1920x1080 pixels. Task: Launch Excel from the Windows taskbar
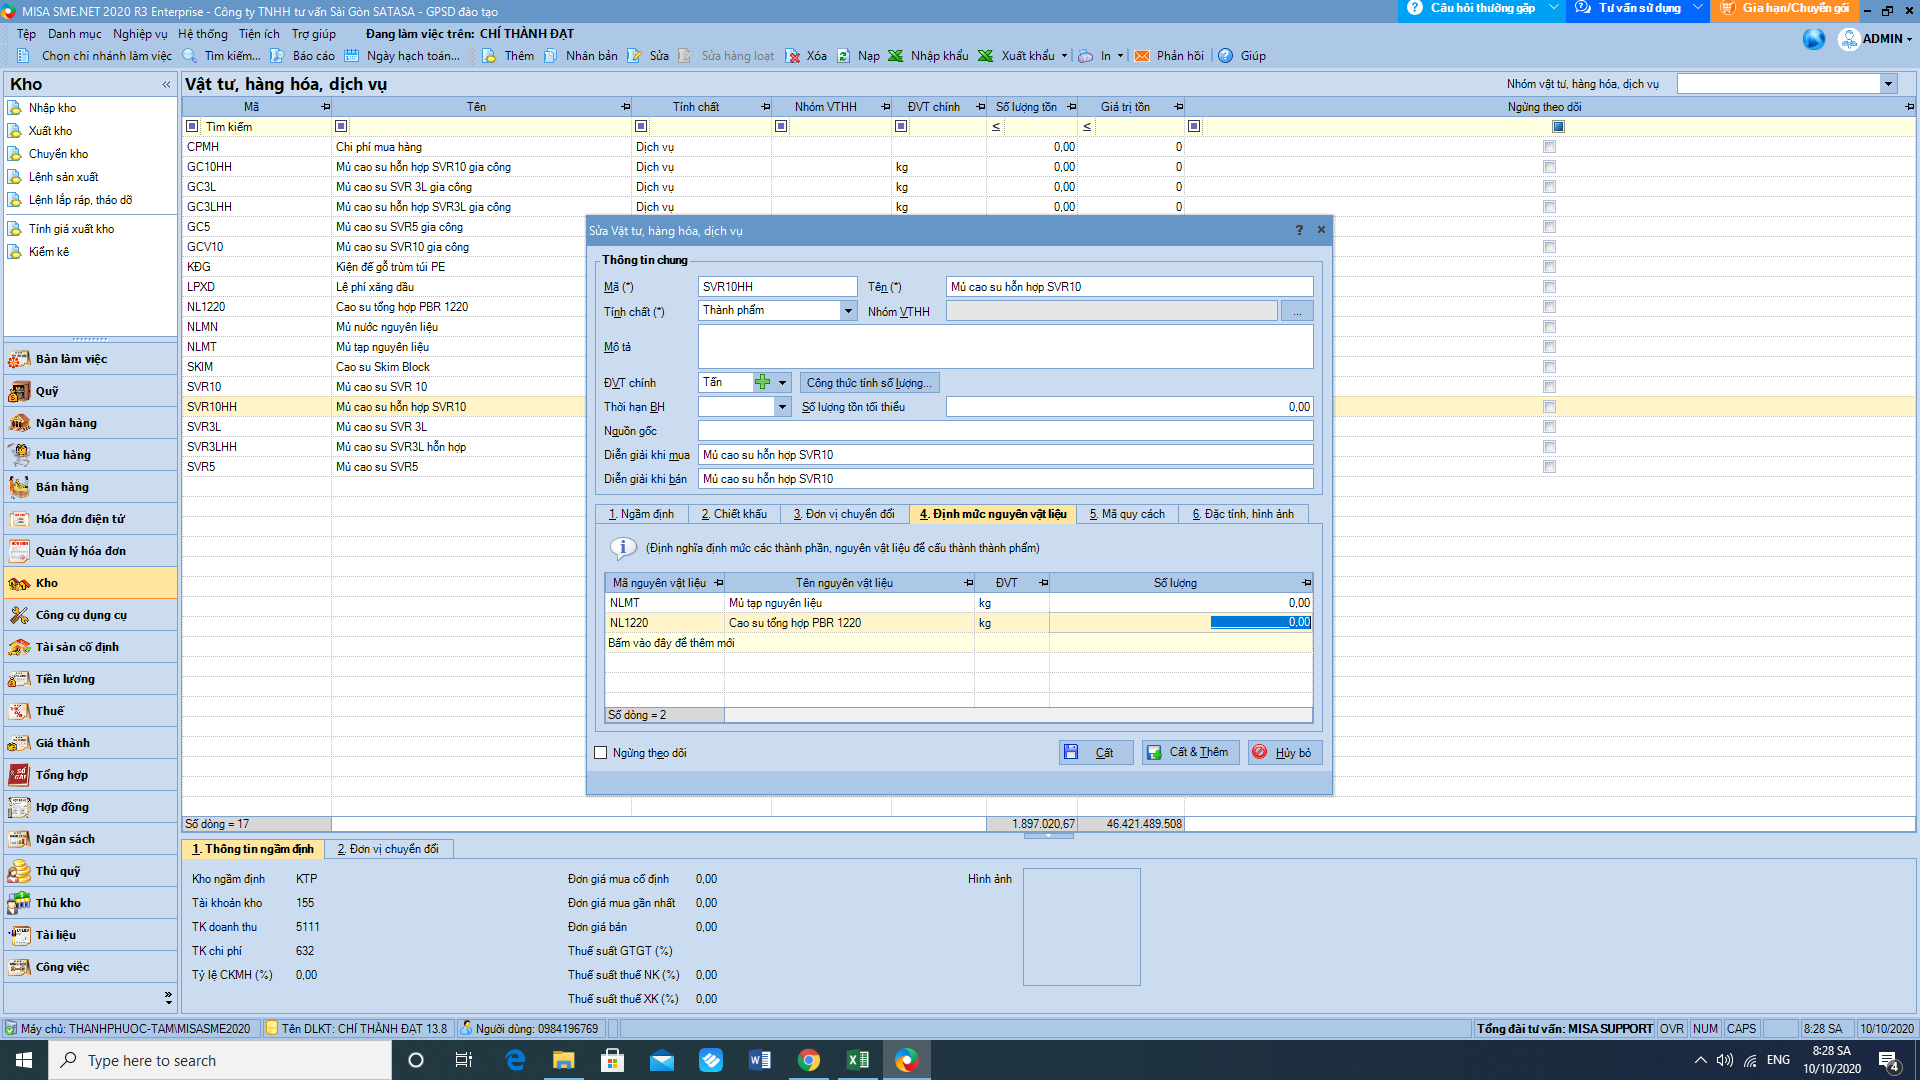point(857,1060)
